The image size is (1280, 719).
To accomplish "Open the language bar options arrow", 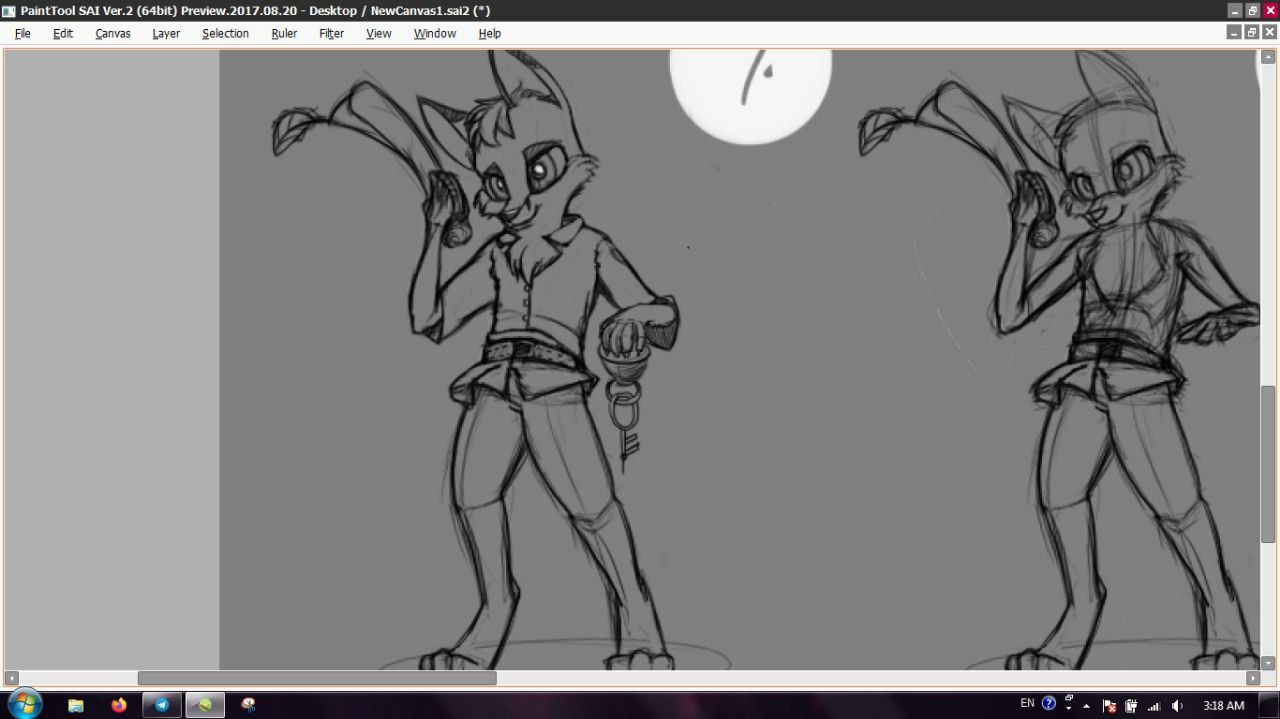I will point(1069,709).
